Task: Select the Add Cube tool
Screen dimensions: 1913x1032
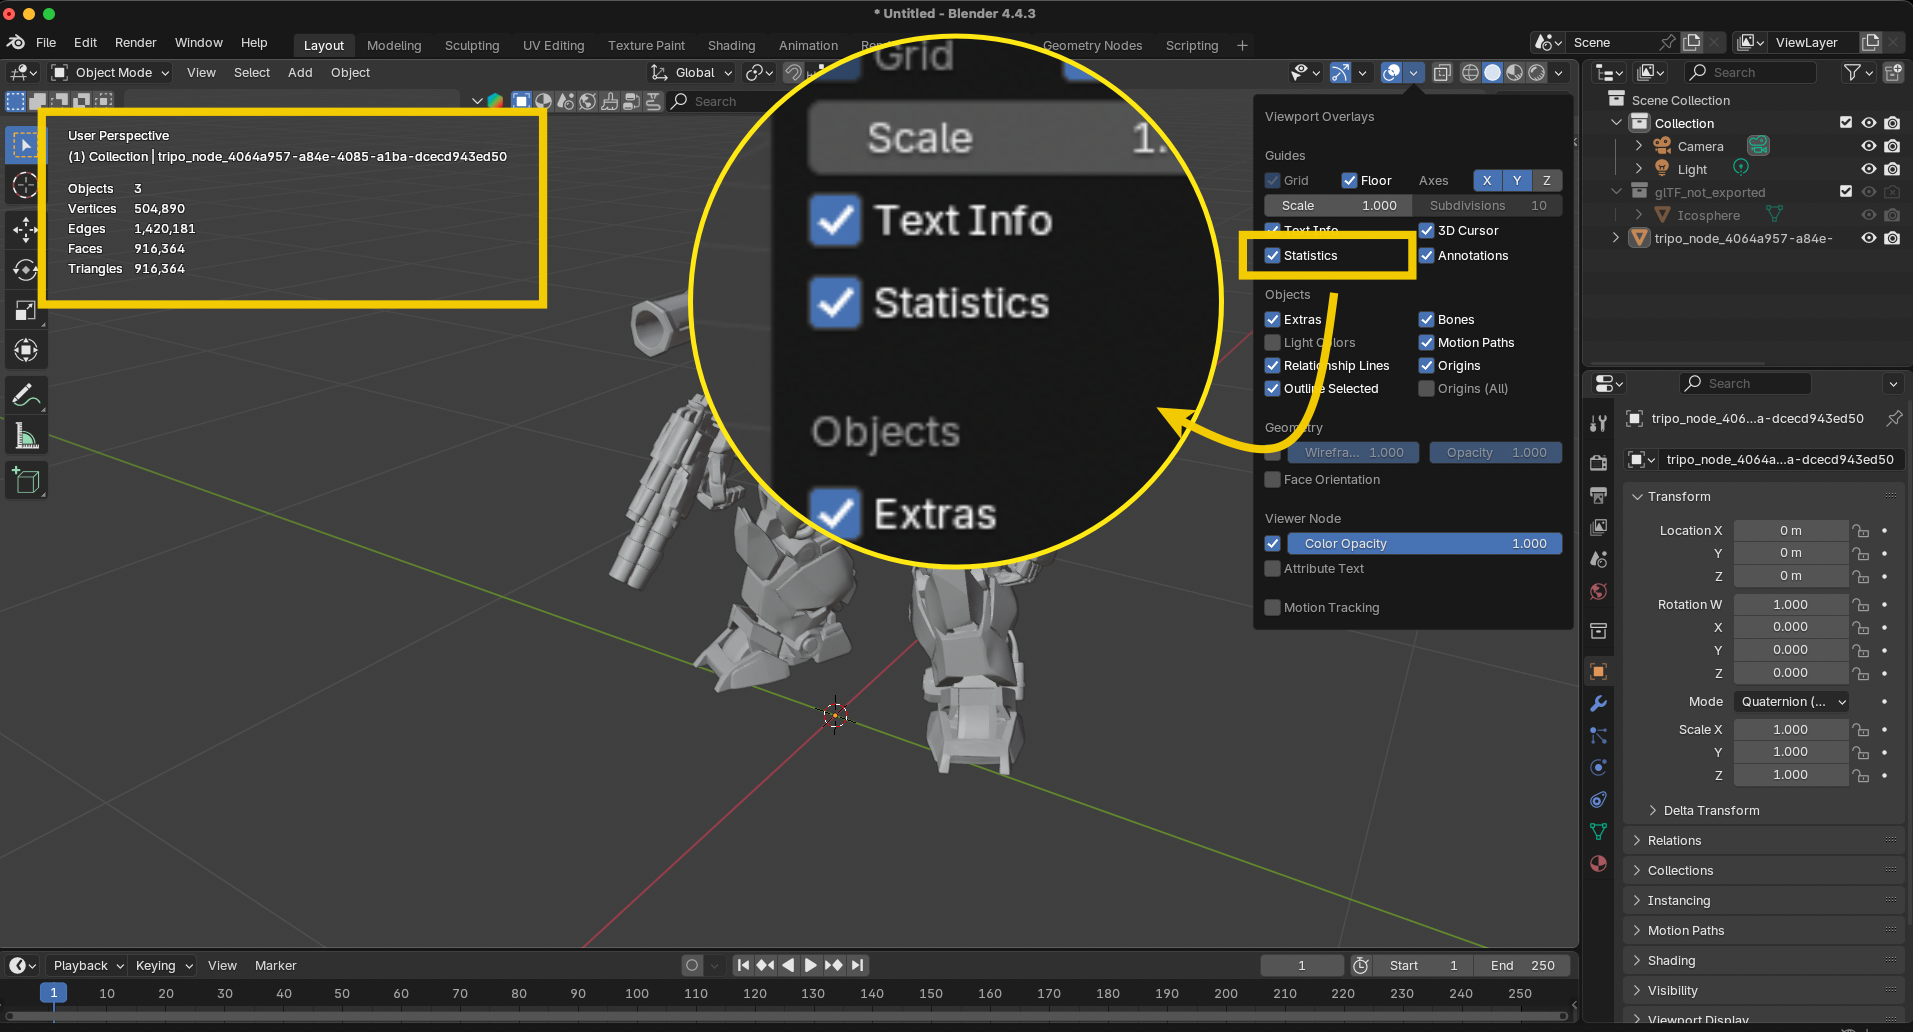Action: tap(26, 481)
